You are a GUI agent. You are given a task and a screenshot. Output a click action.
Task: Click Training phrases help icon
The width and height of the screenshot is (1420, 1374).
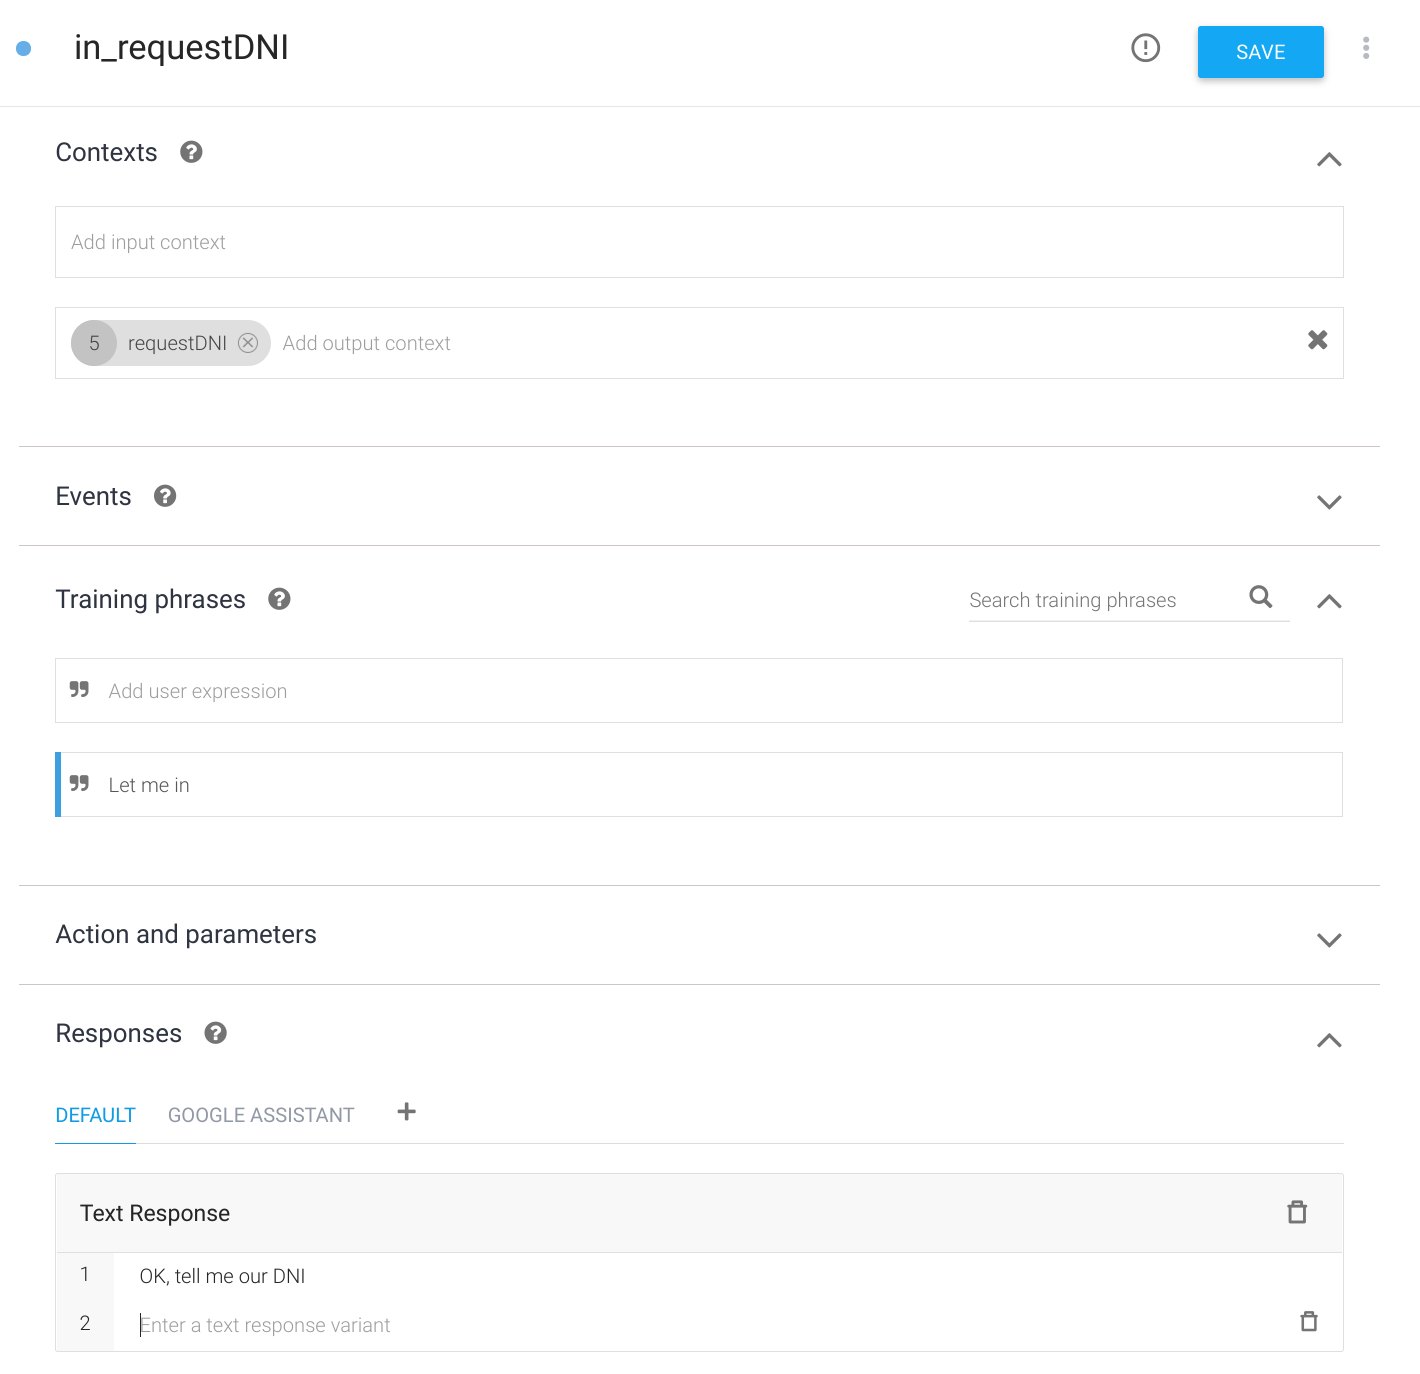[279, 599]
